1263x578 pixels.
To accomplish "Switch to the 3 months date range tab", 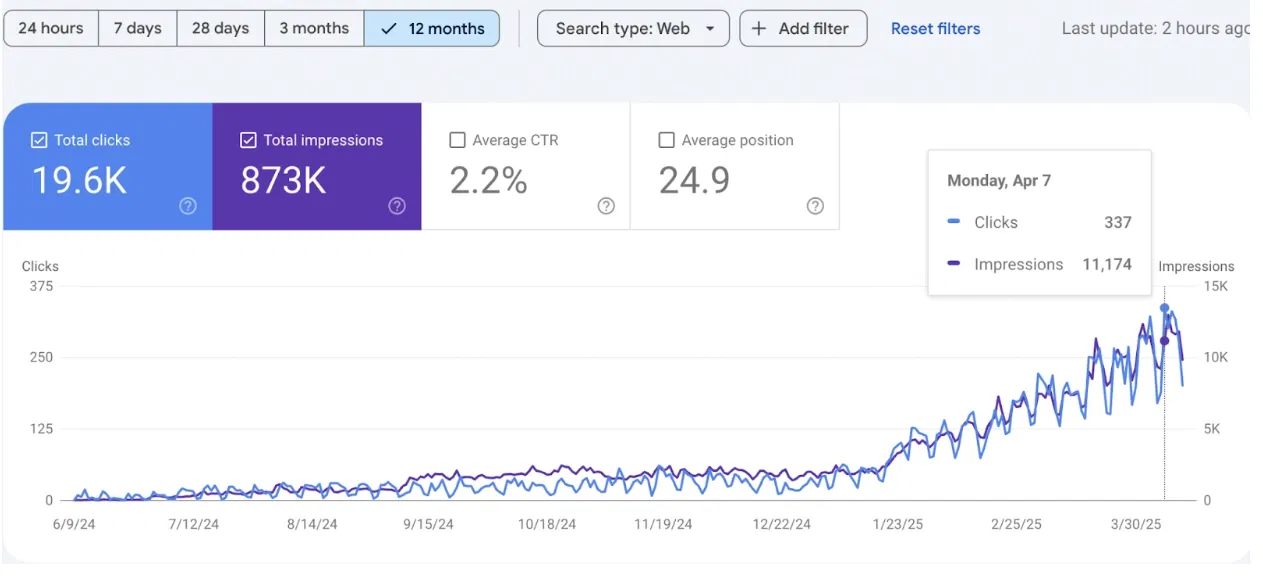I will pyautogui.click(x=314, y=28).
